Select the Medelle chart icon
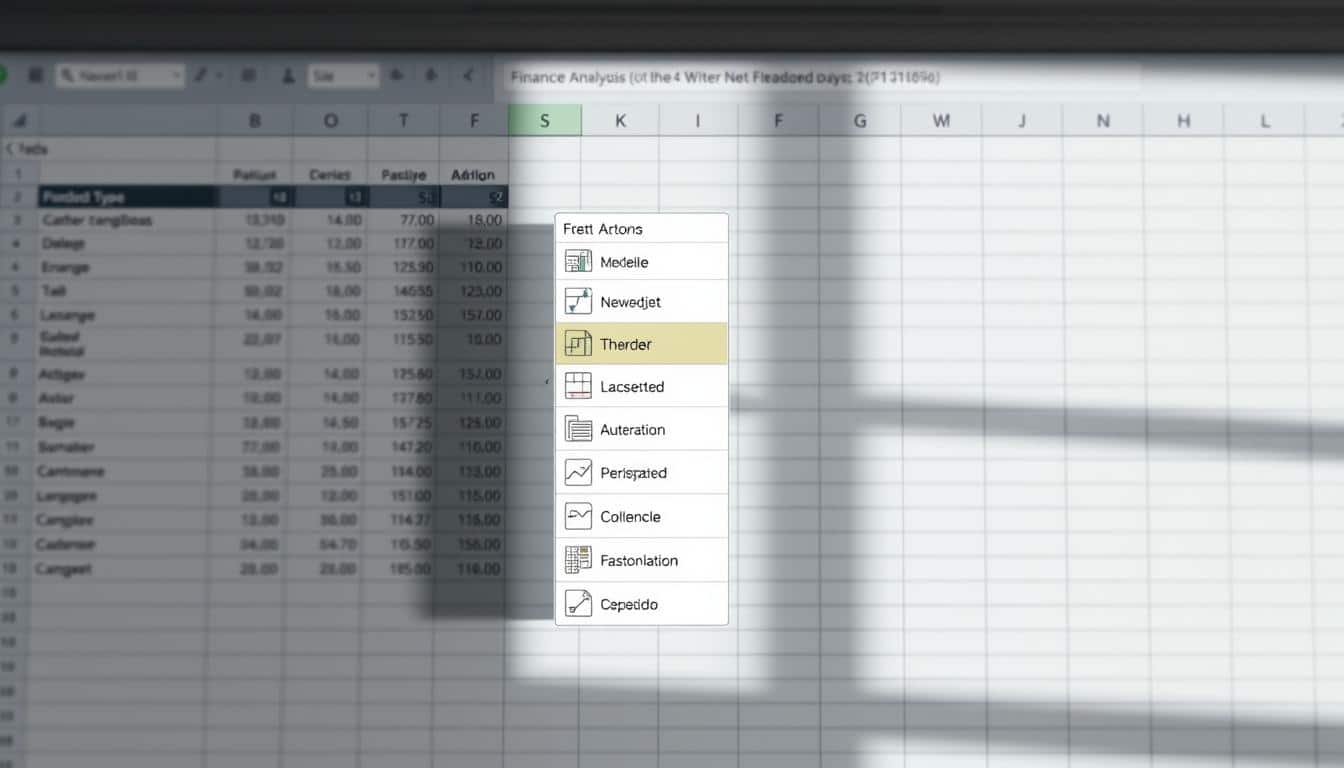1344x768 pixels. pos(577,261)
